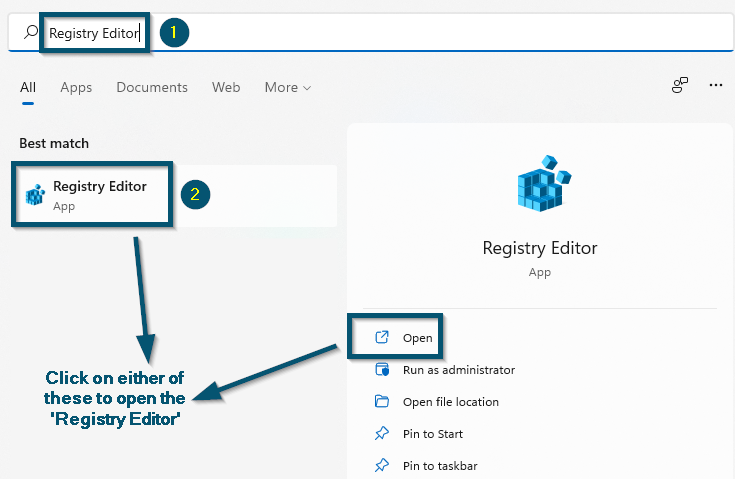Click the search magnifier icon
Image resolution: width=735 pixels, height=479 pixels.
(31, 32)
